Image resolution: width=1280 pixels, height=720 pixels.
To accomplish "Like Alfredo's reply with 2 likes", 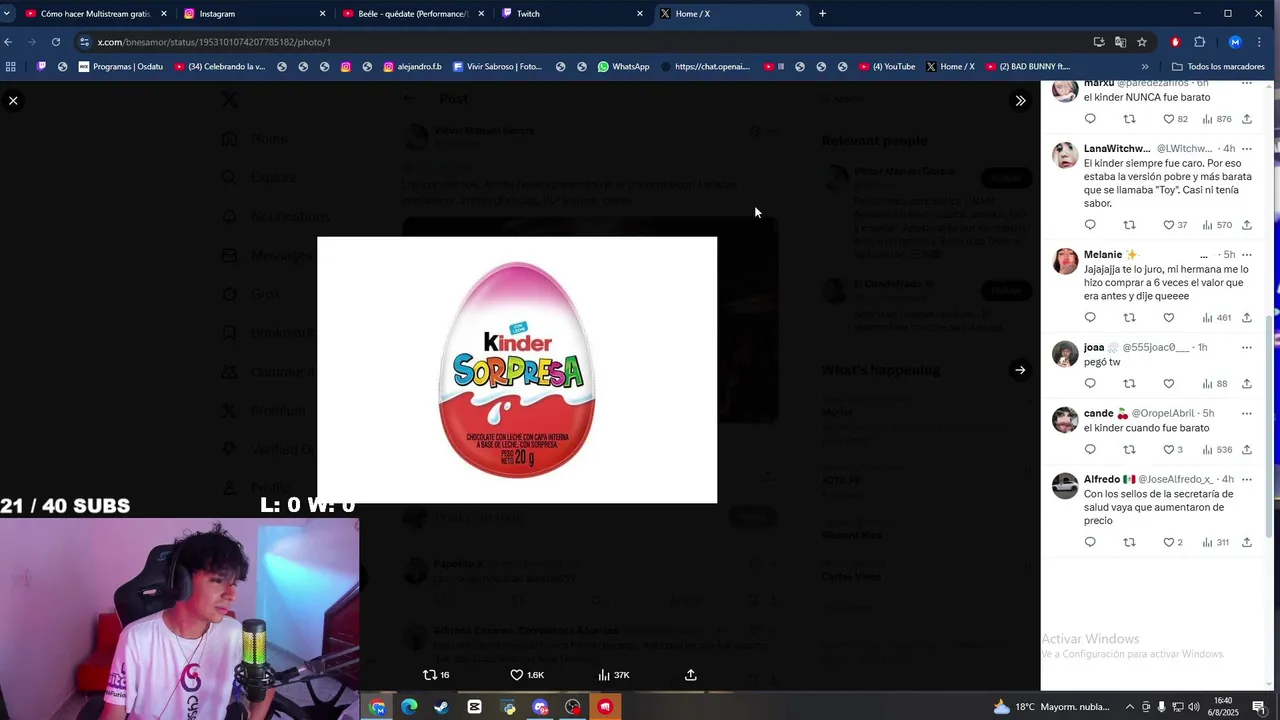I will point(1172,543).
